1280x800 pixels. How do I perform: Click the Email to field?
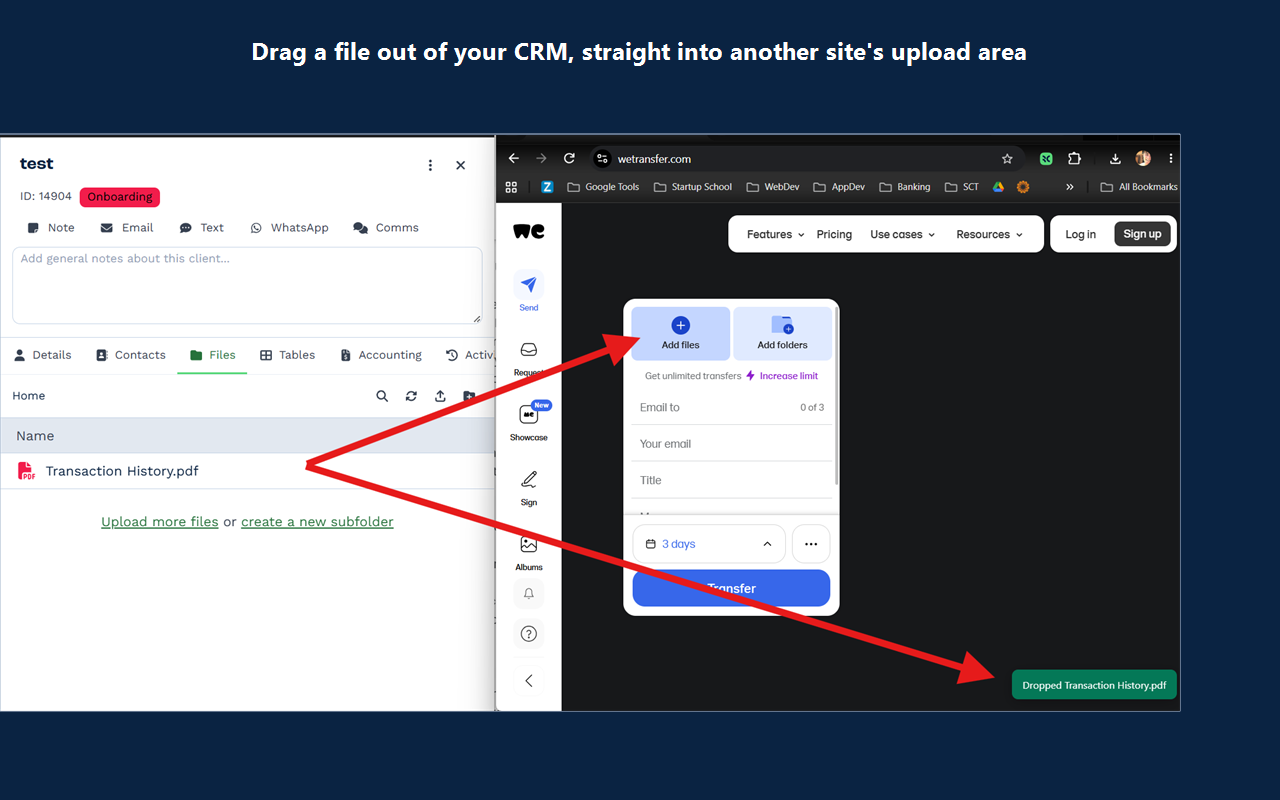point(732,407)
